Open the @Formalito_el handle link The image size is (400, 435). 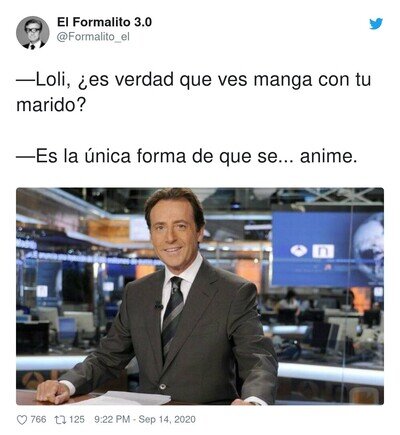pyautogui.click(x=93, y=37)
